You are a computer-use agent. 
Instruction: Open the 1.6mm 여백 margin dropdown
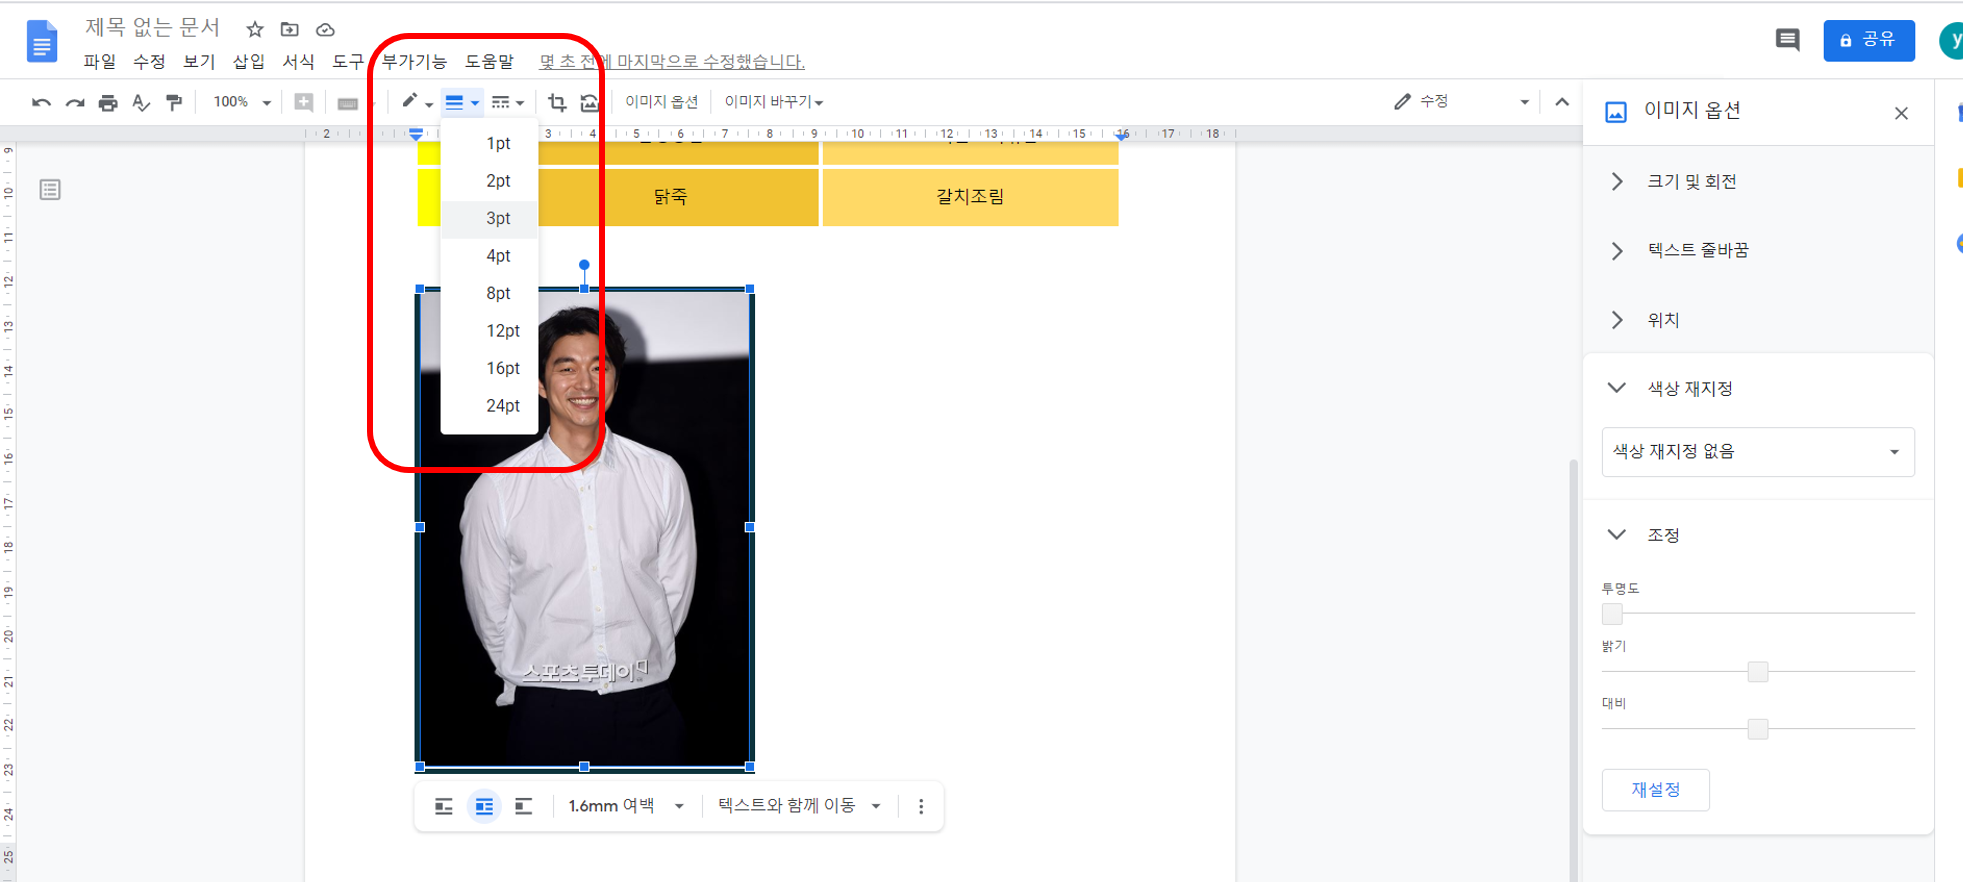626,806
